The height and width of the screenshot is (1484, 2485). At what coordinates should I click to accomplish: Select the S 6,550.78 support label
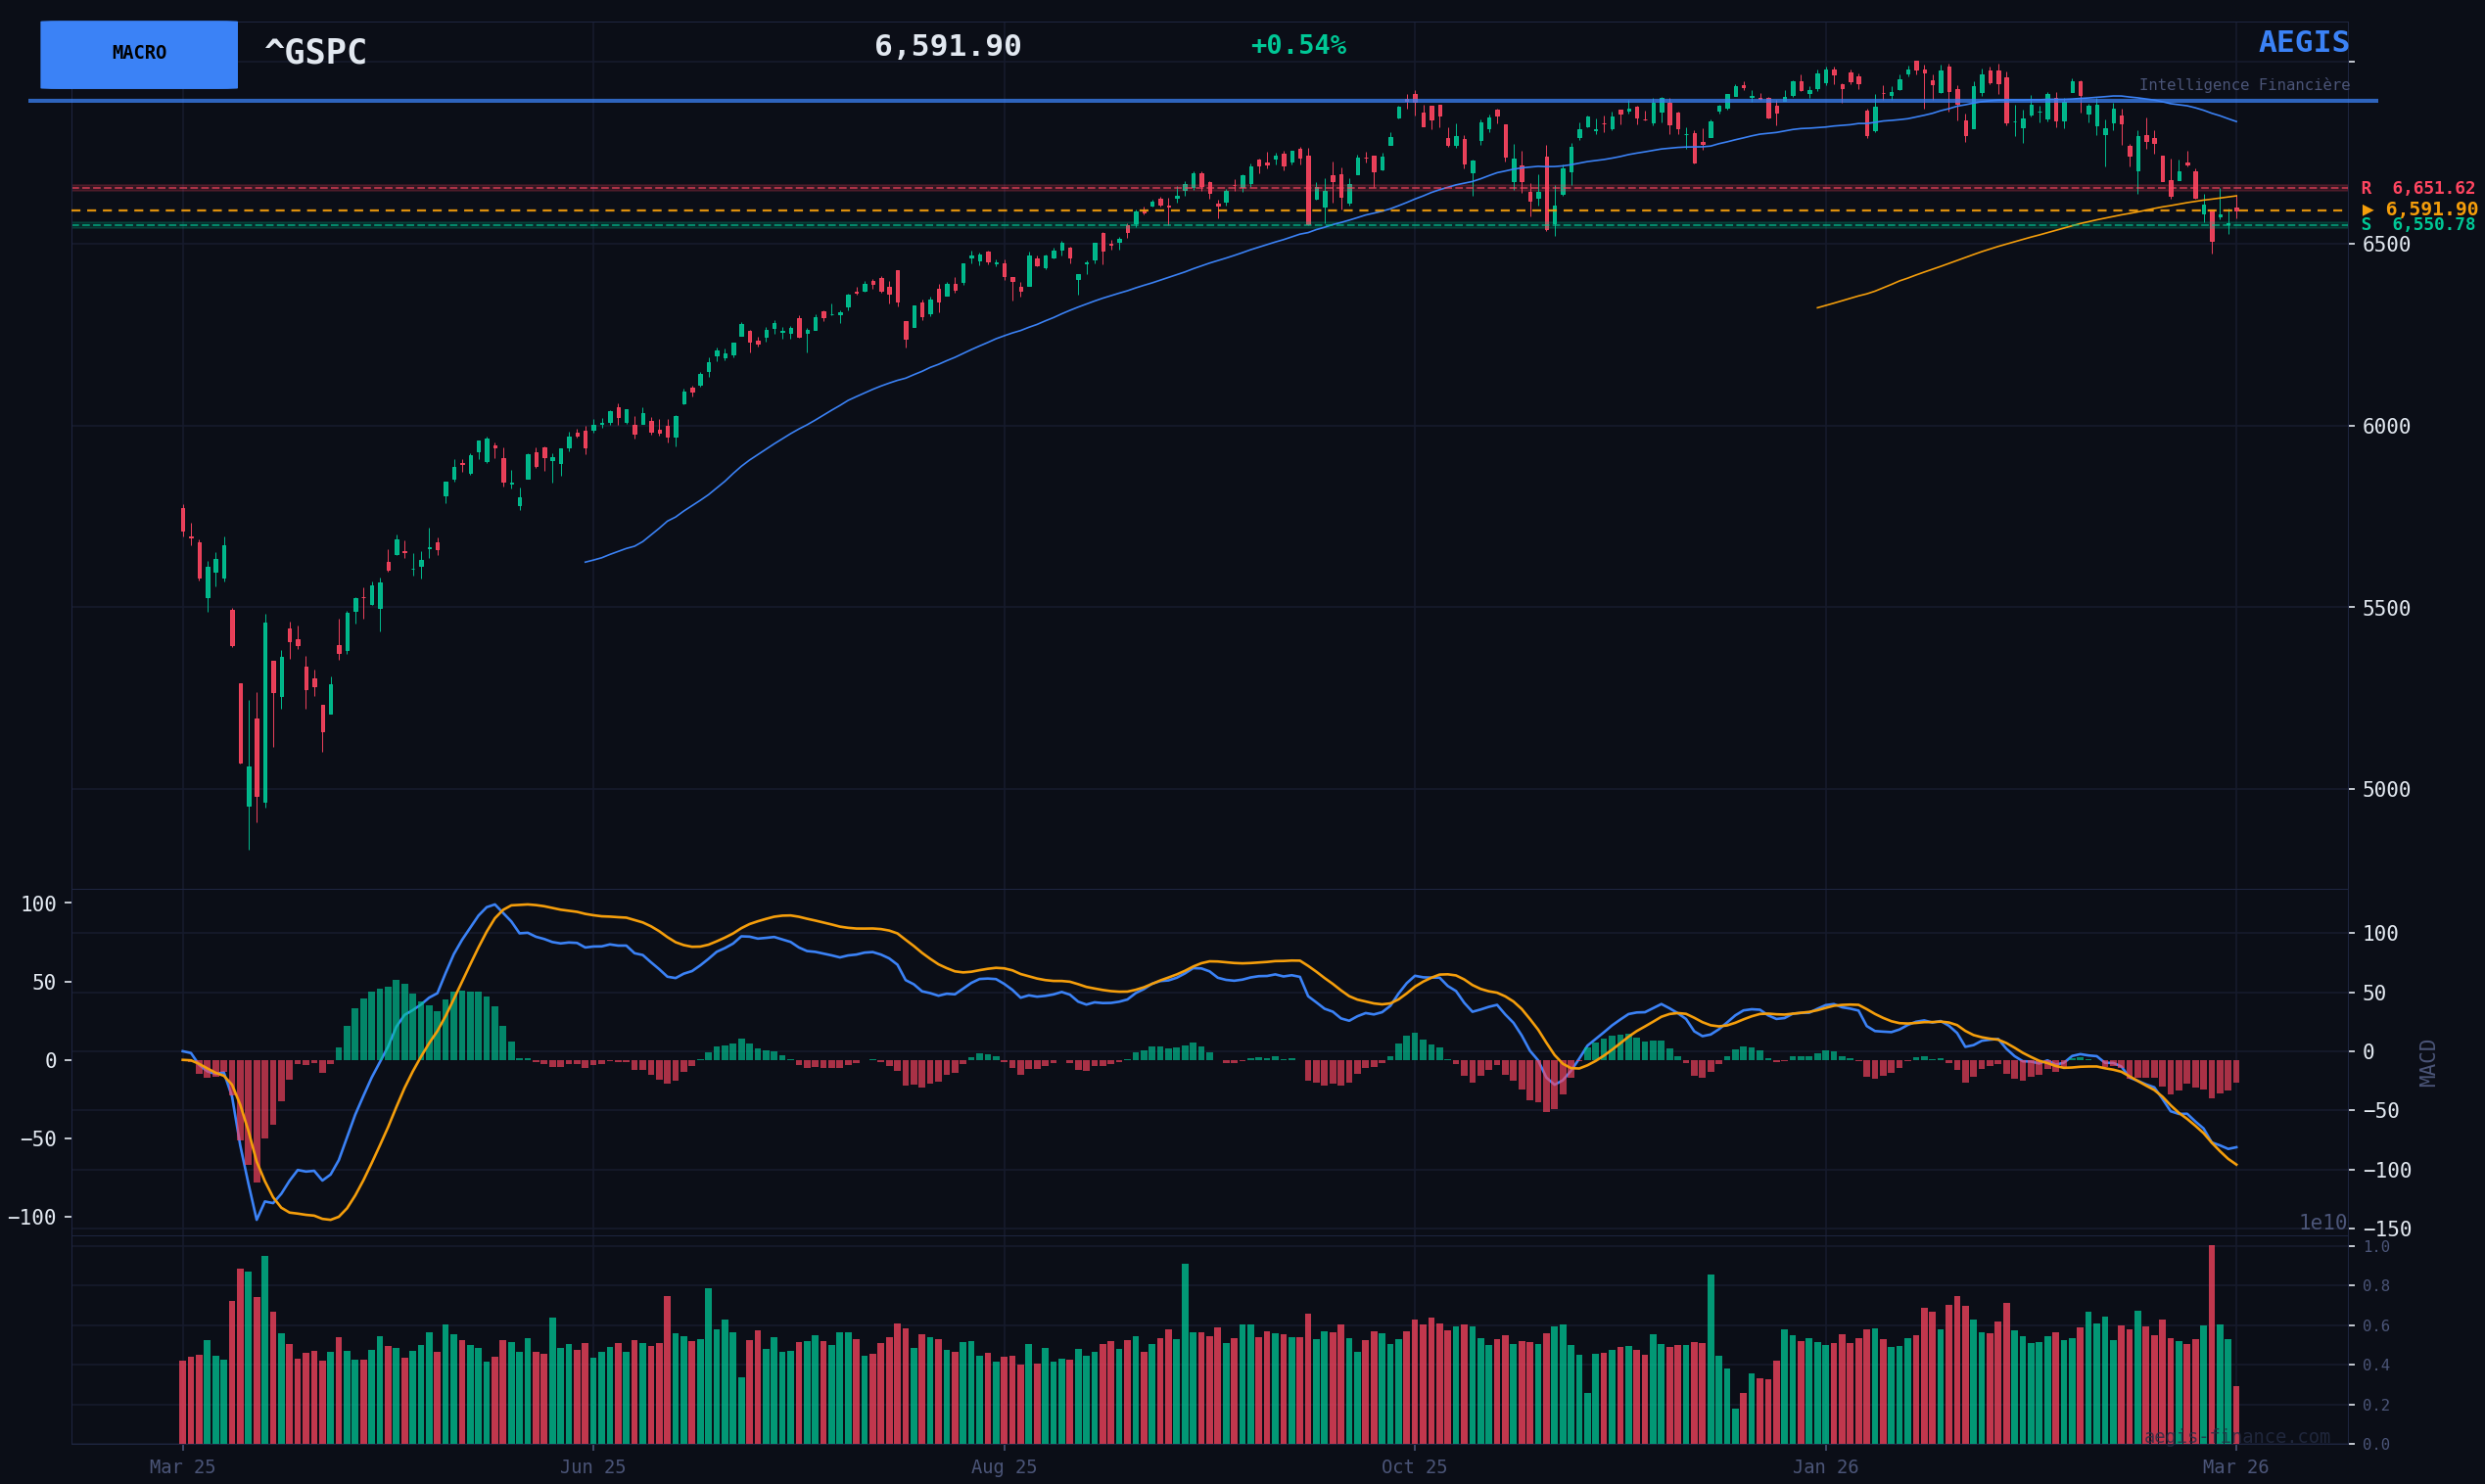(x=2417, y=225)
